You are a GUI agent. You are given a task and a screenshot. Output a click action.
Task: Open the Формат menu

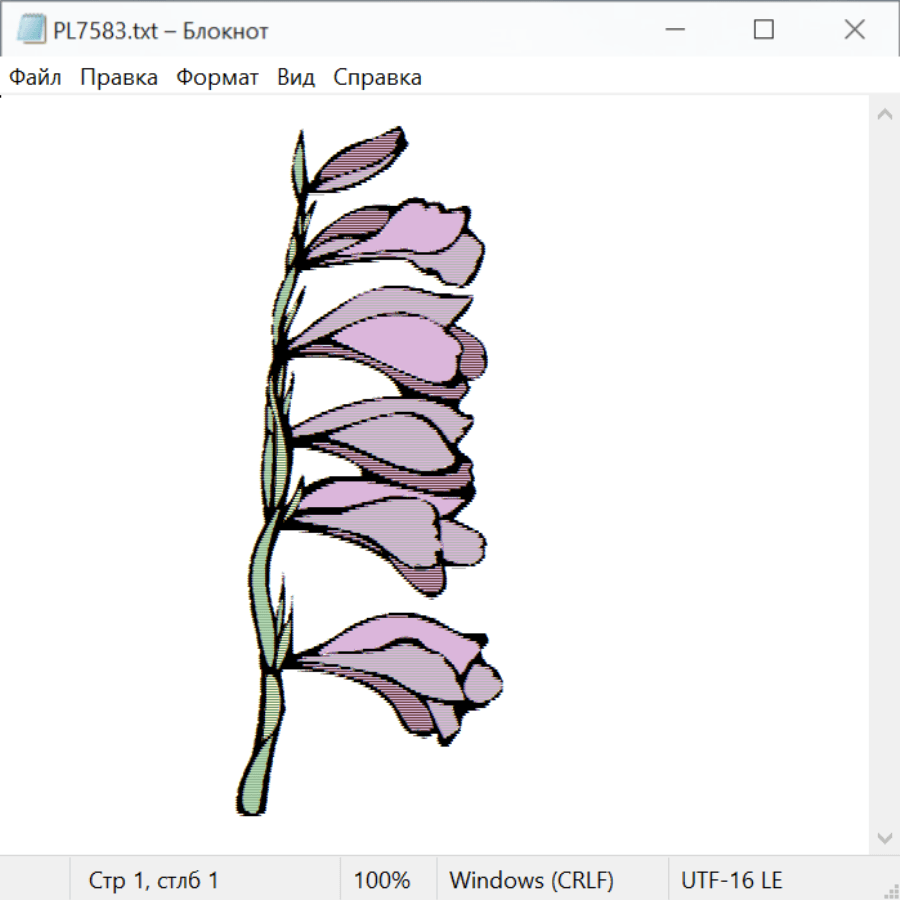tap(217, 78)
